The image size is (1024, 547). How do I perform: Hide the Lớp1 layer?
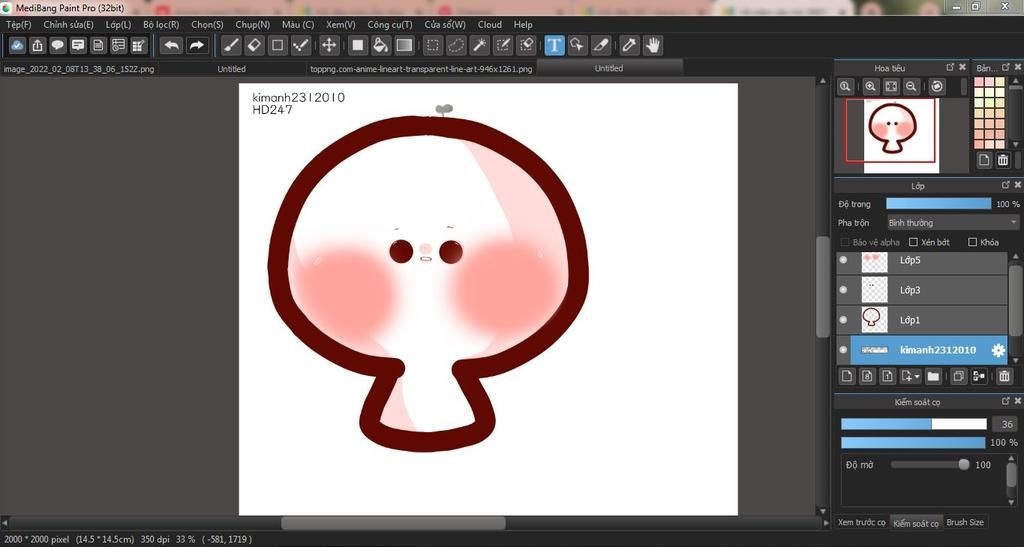843,320
